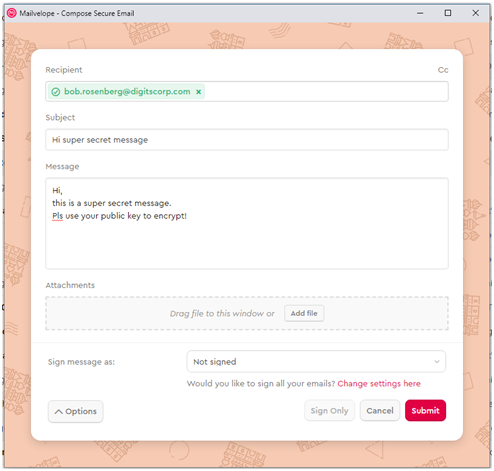Click the Submit button
The width and height of the screenshot is (494, 471).
coord(425,411)
